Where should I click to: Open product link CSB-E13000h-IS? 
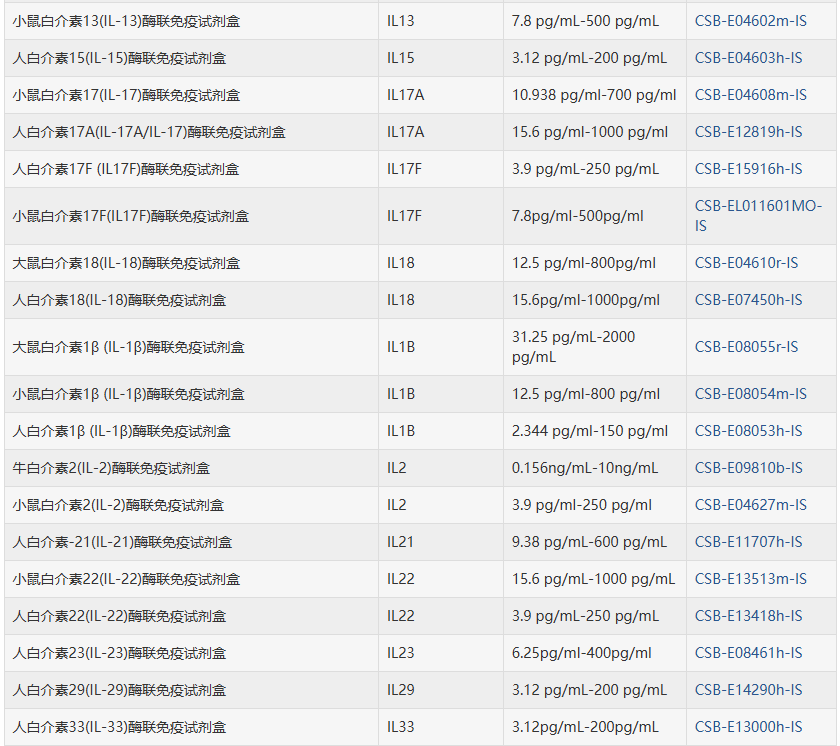point(748,727)
